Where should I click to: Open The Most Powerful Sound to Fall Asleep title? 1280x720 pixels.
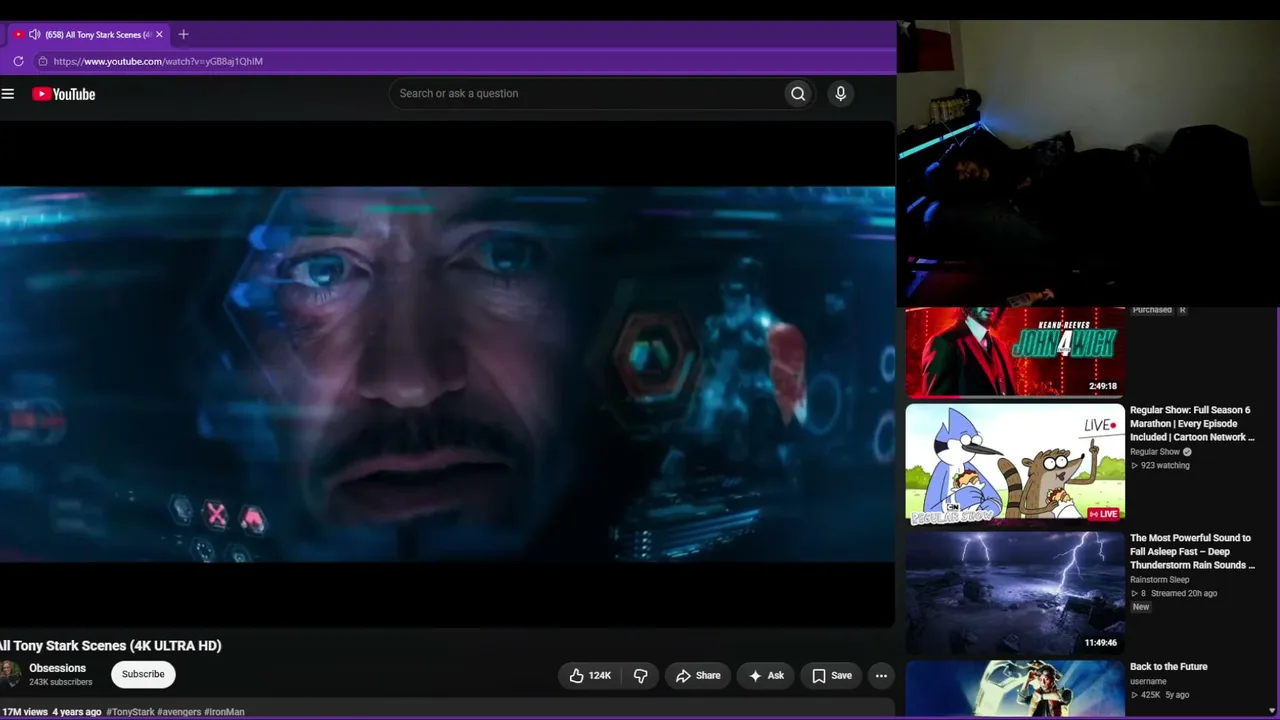pos(1192,552)
